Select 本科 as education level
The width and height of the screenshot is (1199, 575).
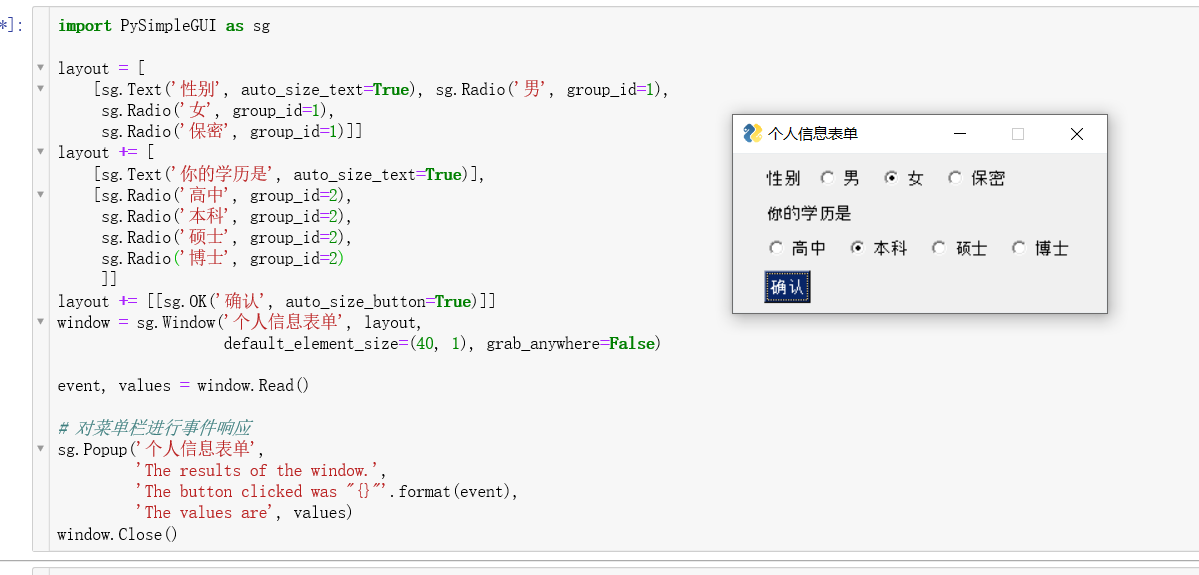point(857,248)
